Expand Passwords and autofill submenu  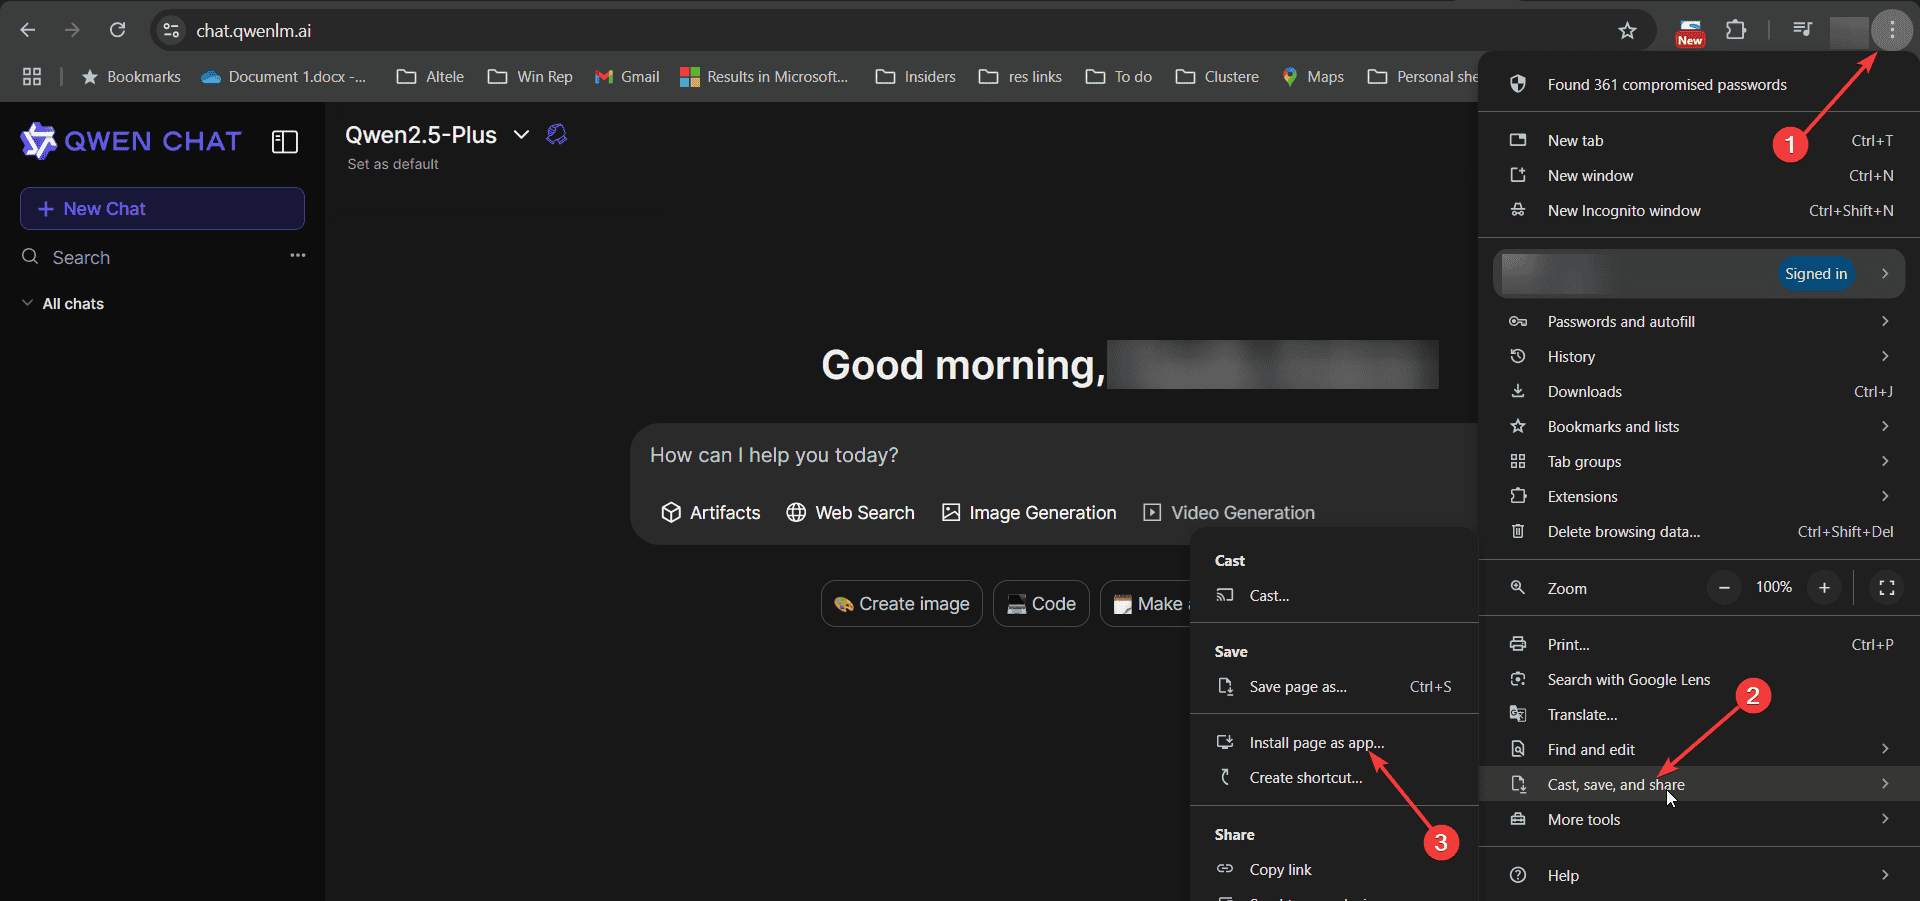click(1699, 321)
